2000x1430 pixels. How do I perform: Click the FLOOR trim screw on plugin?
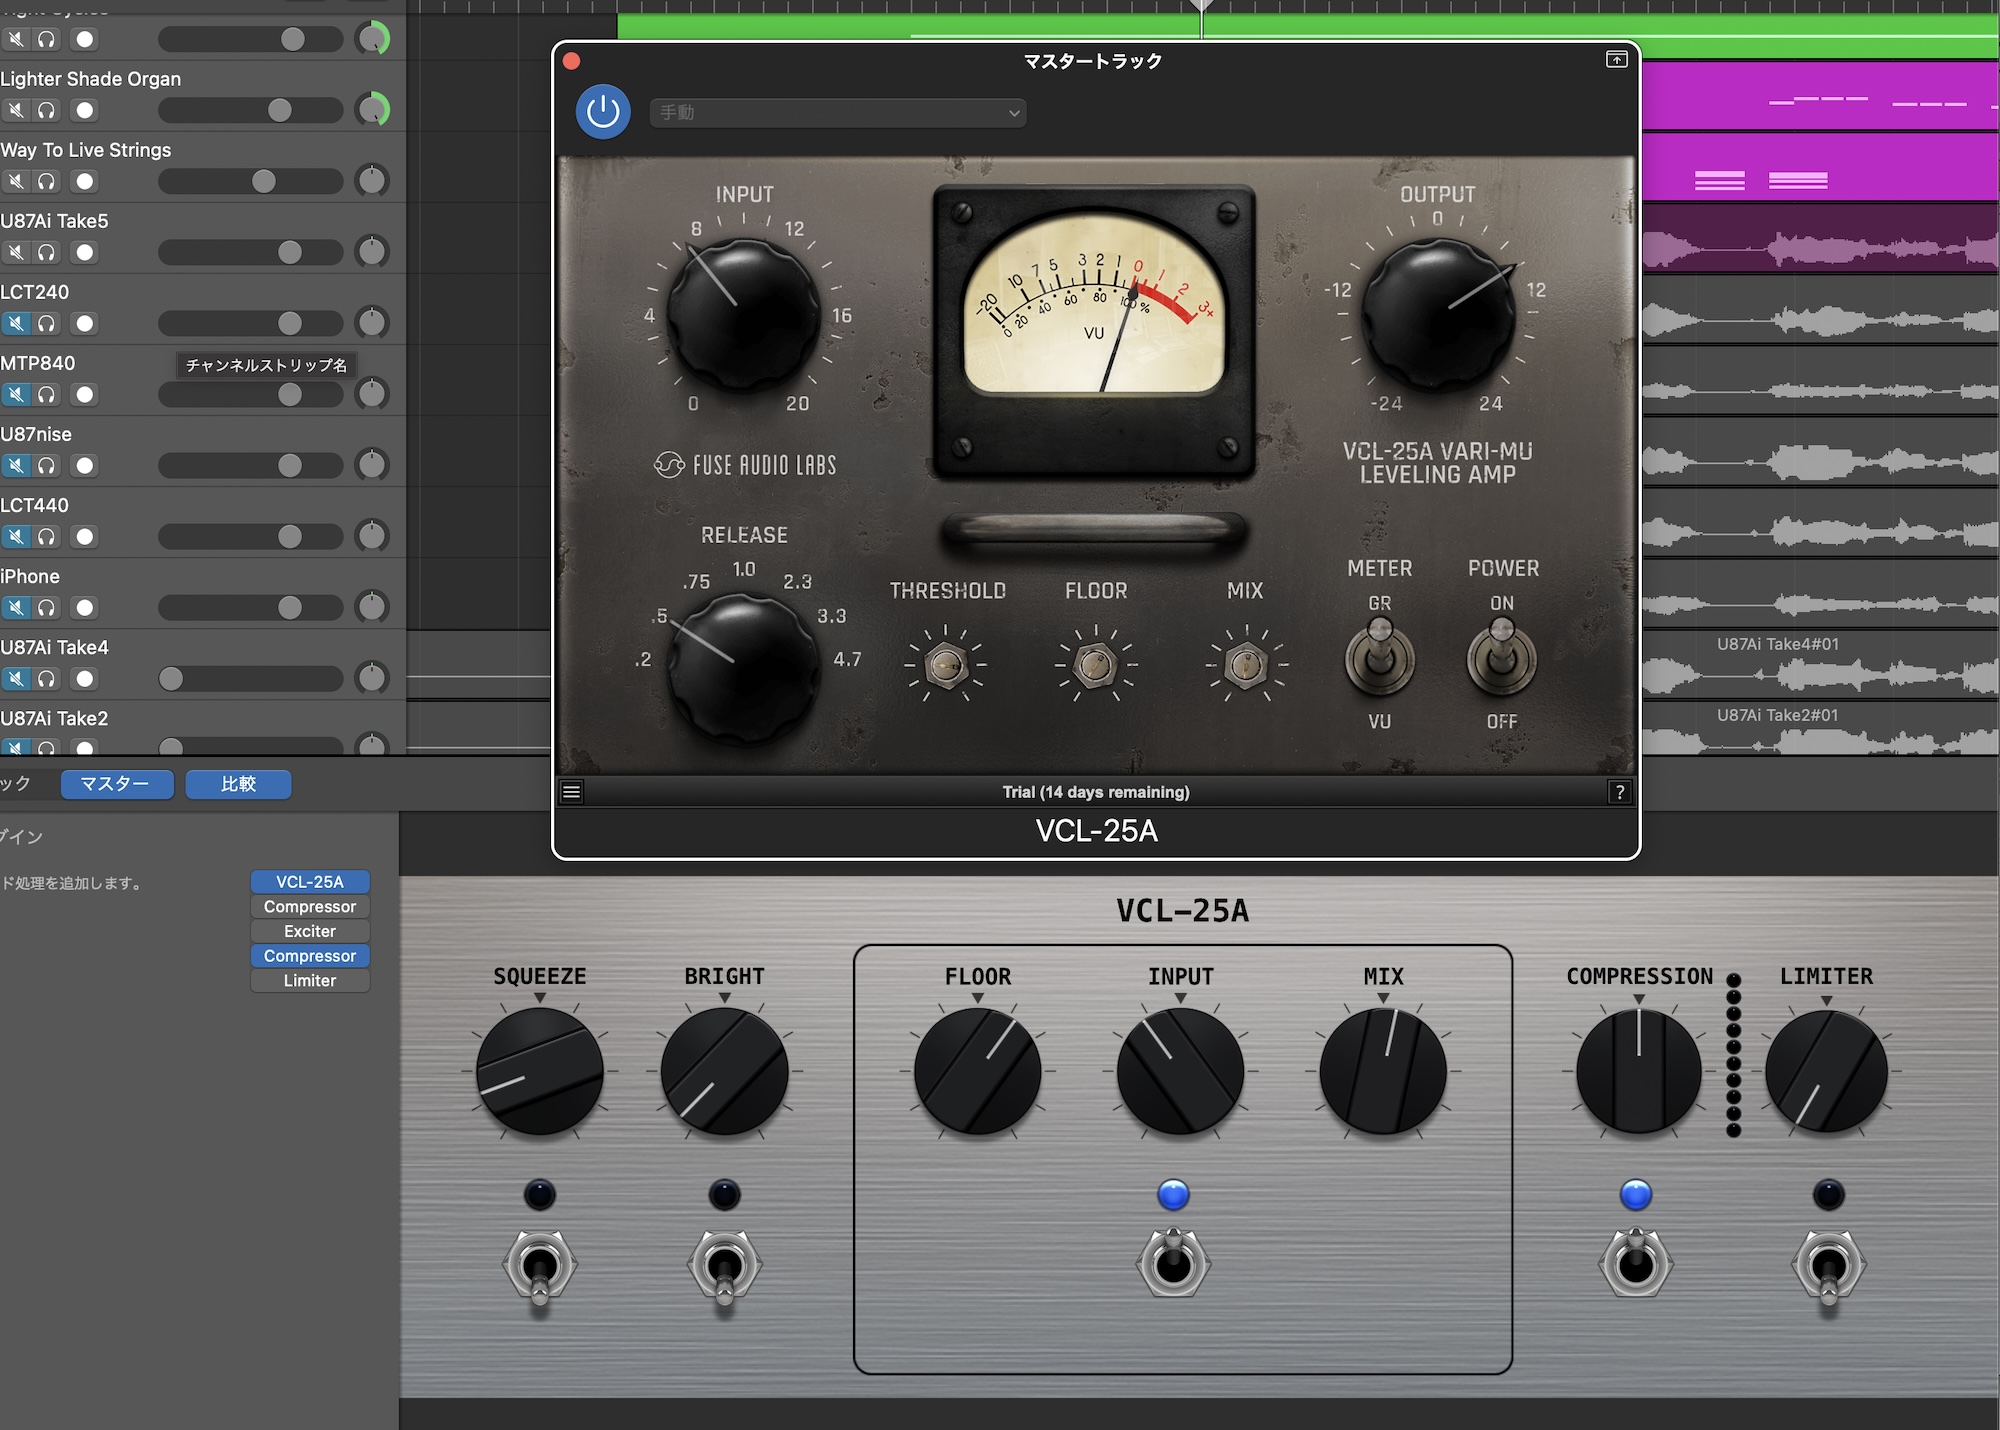coord(1095,665)
